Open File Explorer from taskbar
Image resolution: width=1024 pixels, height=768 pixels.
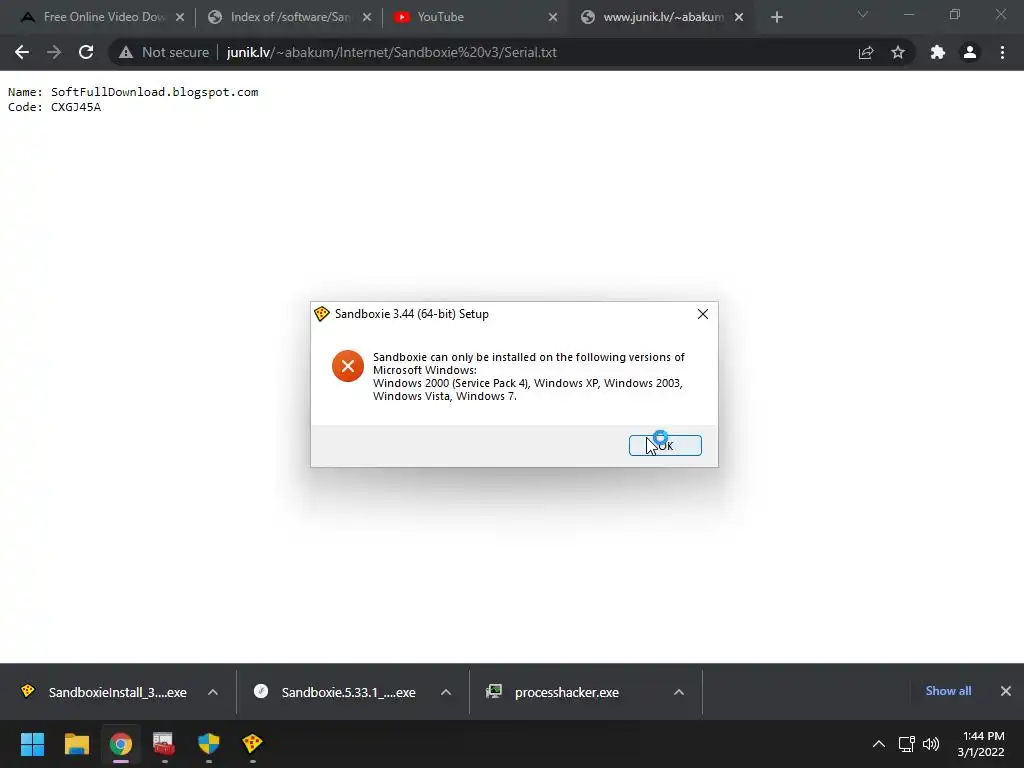tap(76, 744)
